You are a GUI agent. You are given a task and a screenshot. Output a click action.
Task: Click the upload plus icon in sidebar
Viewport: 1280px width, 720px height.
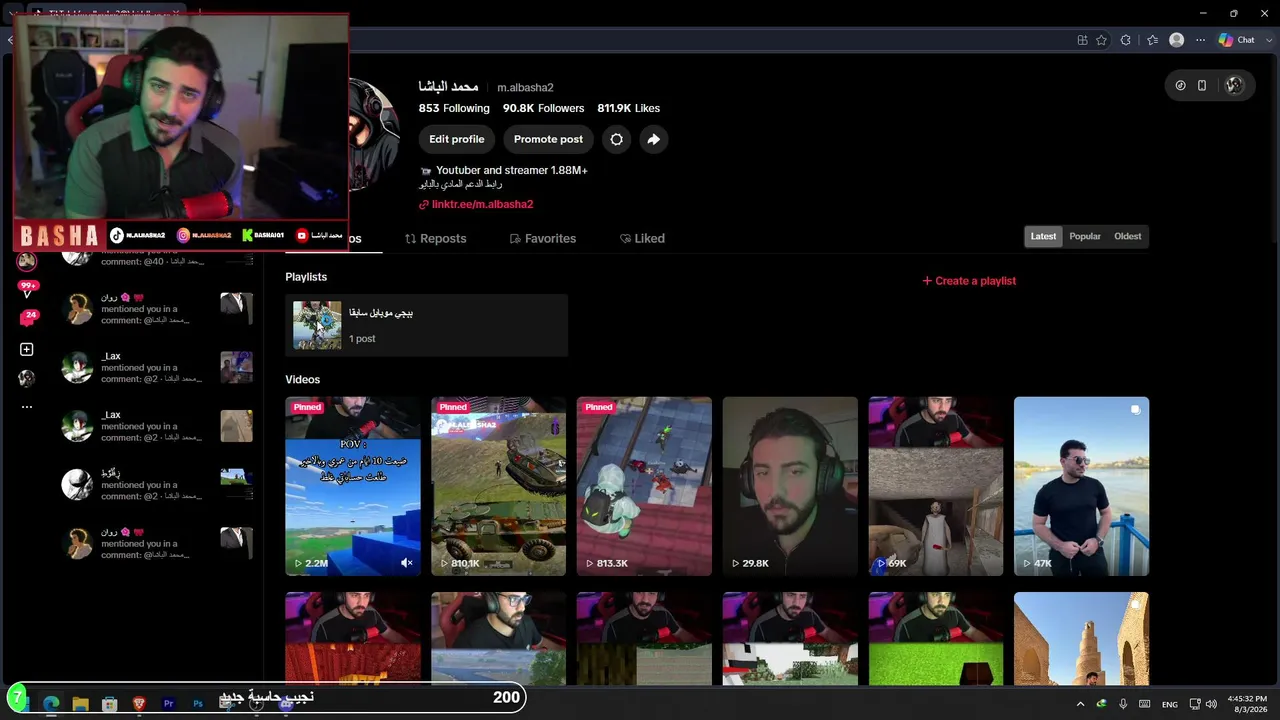(x=27, y=349)
